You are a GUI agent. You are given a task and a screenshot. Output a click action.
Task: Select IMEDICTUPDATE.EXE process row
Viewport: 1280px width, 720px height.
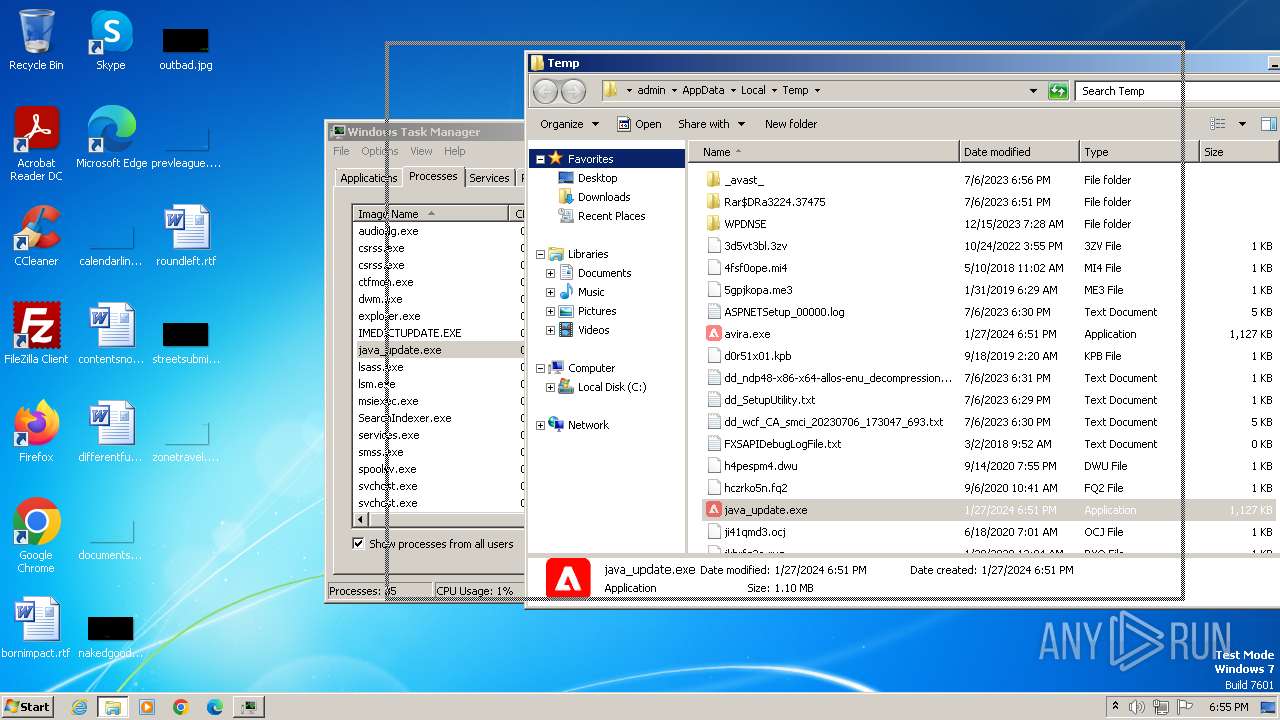(x=438, y=333)
